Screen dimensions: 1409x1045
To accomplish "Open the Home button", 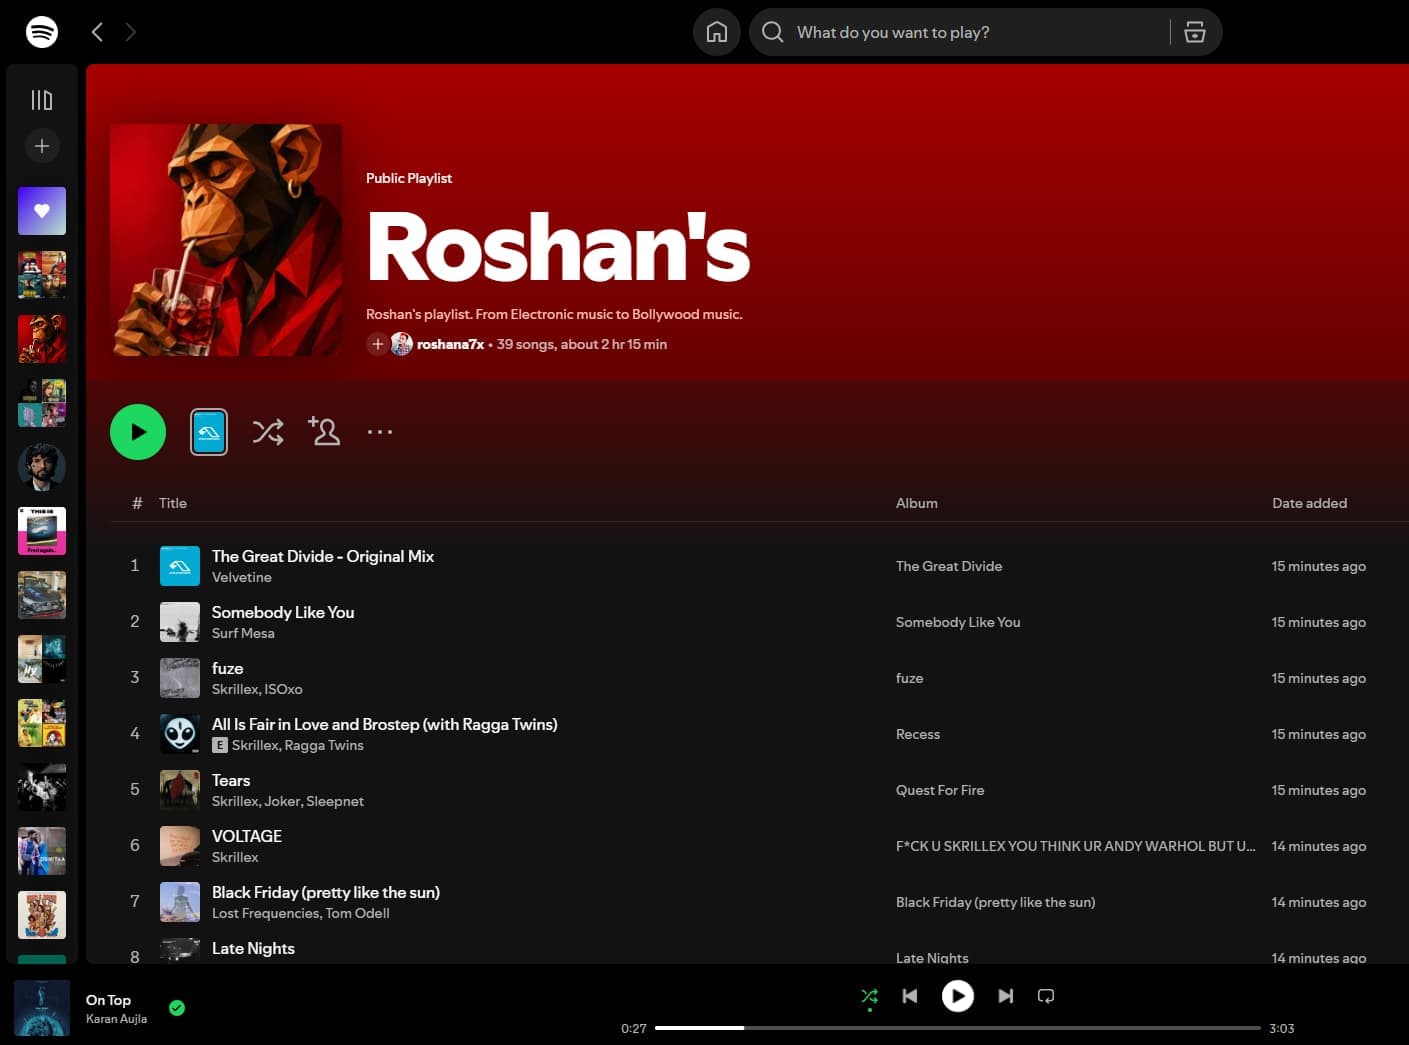I will [717, 32].
